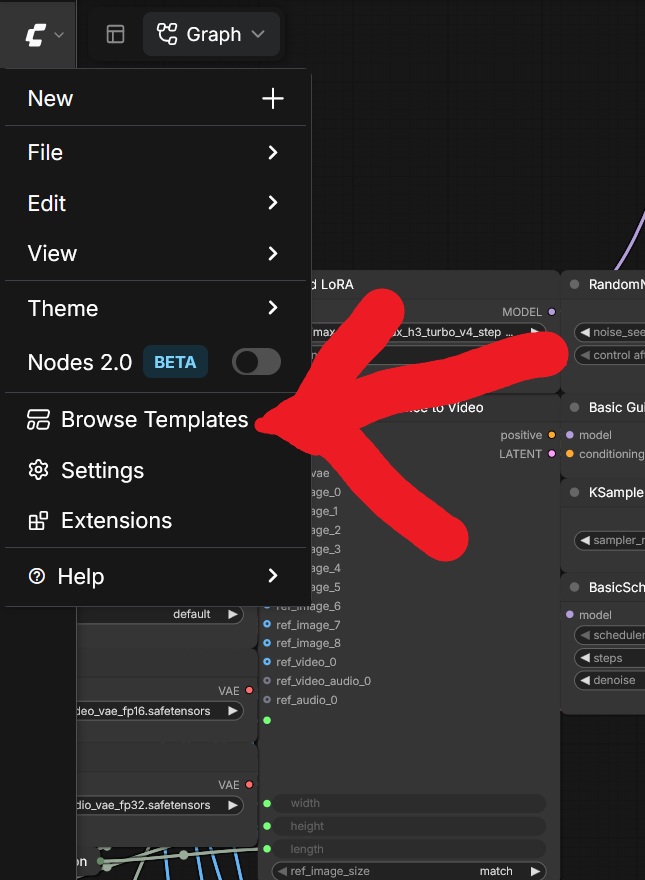Click the length input connector dot
This screenshot has width=645, height=880.
coord(267,849)
